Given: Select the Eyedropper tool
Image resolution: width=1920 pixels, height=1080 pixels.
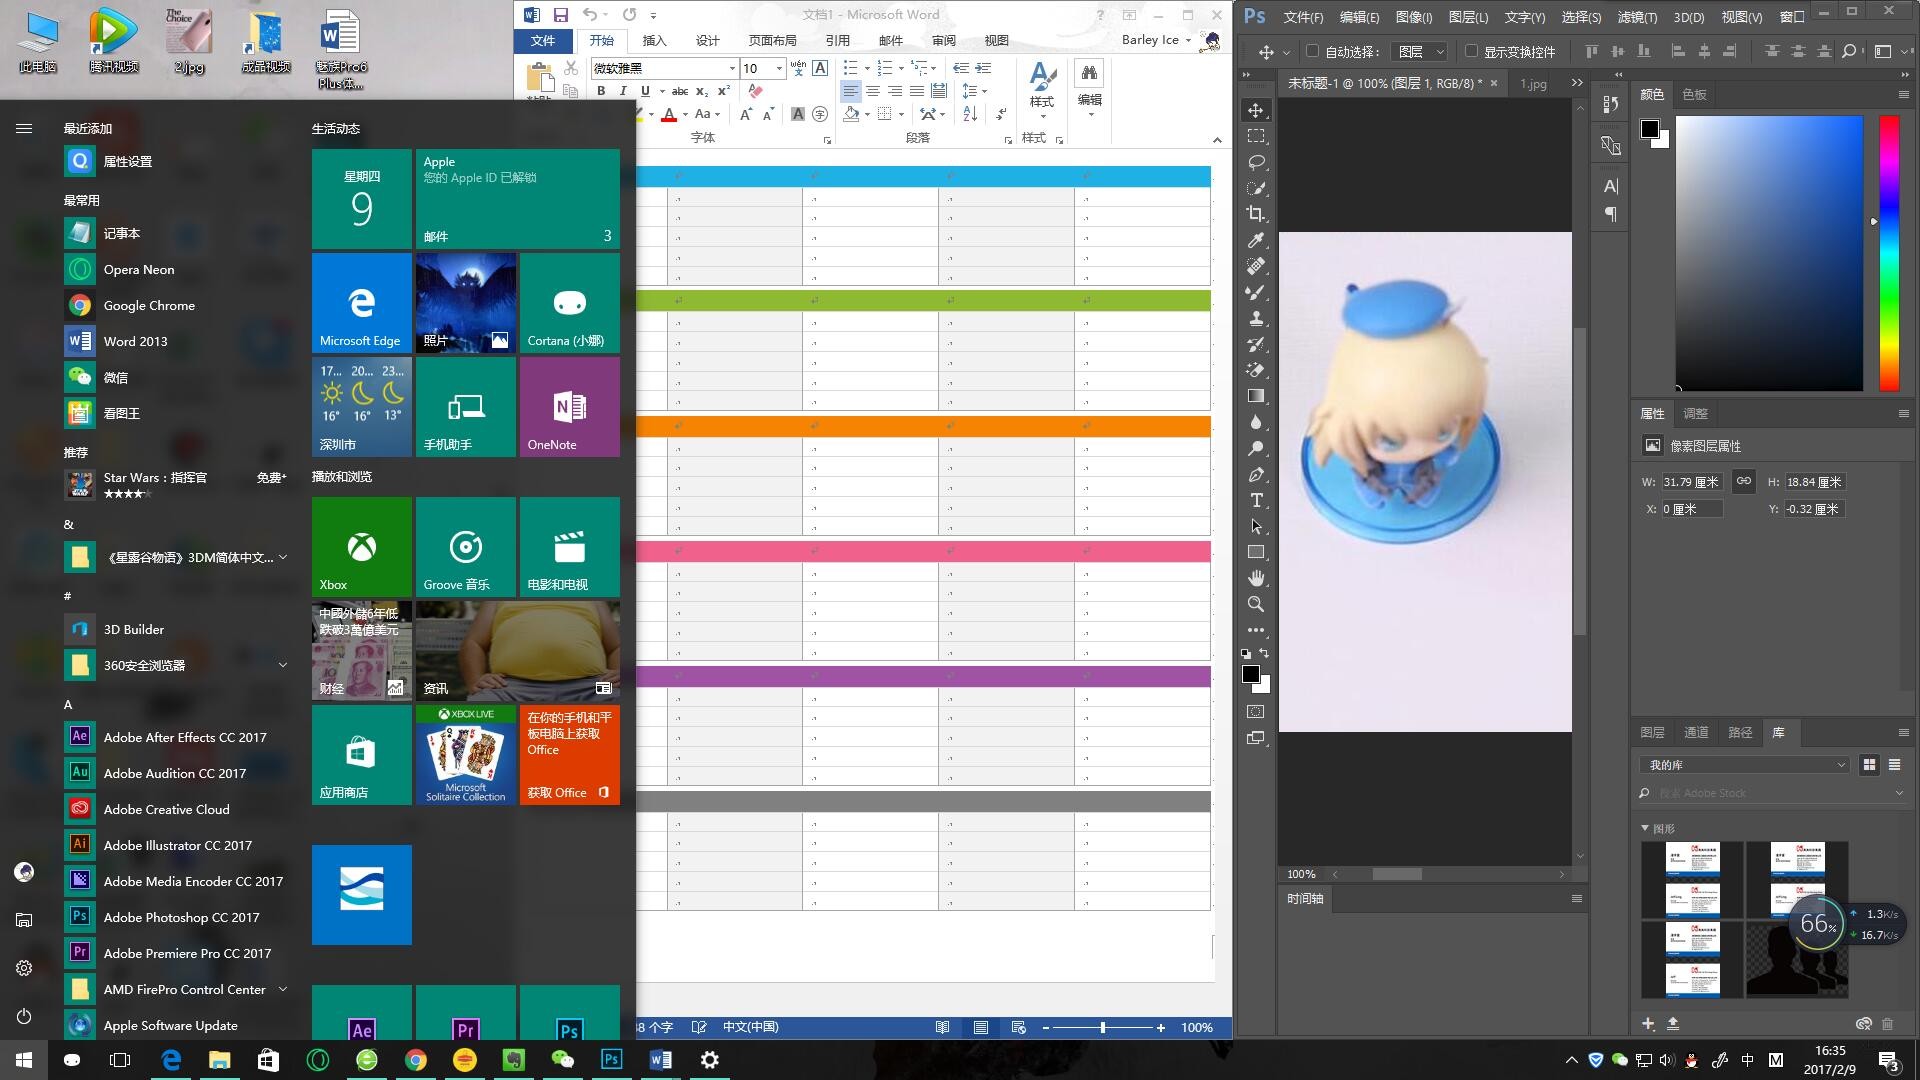Looking at the screenshot, I should click(1255, 240).
